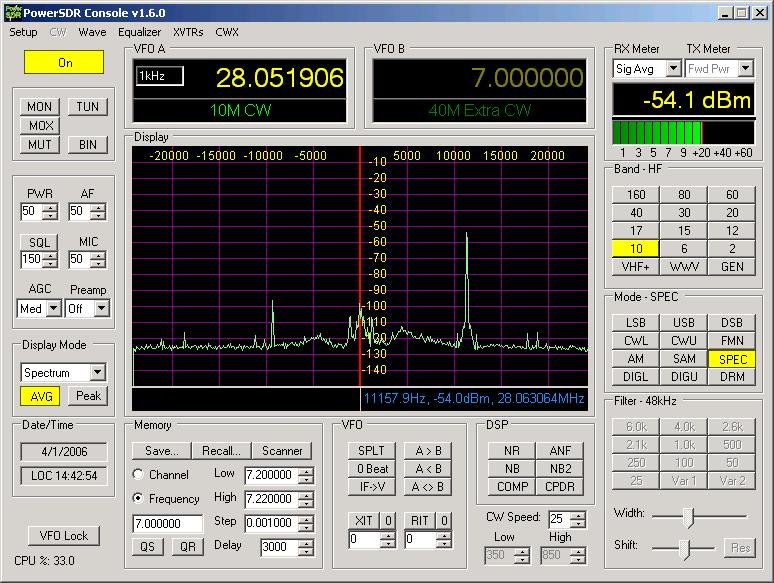Switch to the VHF+ band group

pyautogui.click(x=636, y=267)
